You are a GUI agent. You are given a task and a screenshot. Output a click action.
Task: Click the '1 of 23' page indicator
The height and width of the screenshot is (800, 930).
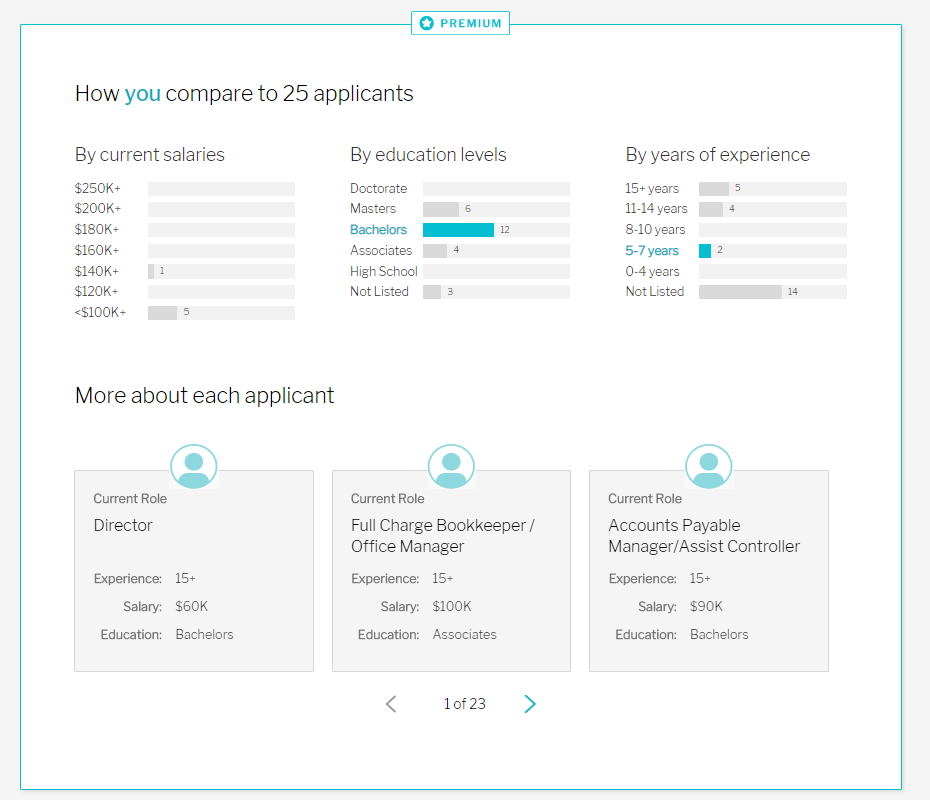point(464,704)
